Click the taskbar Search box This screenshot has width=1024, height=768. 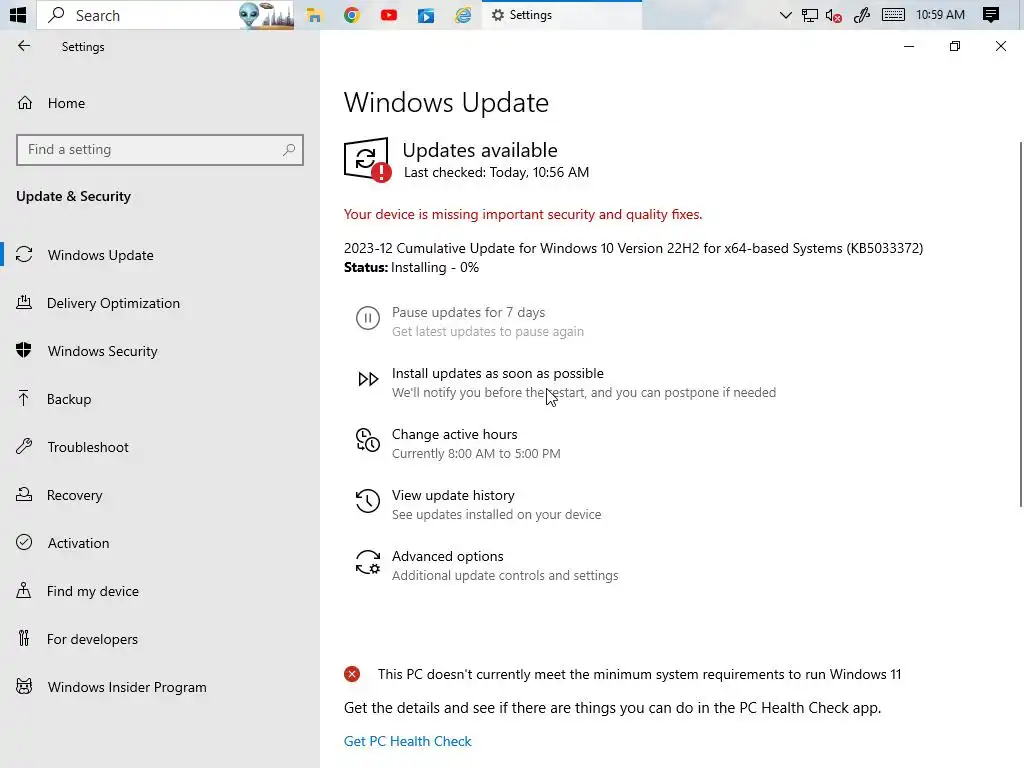pyautogui.click(x=165, y=14)
